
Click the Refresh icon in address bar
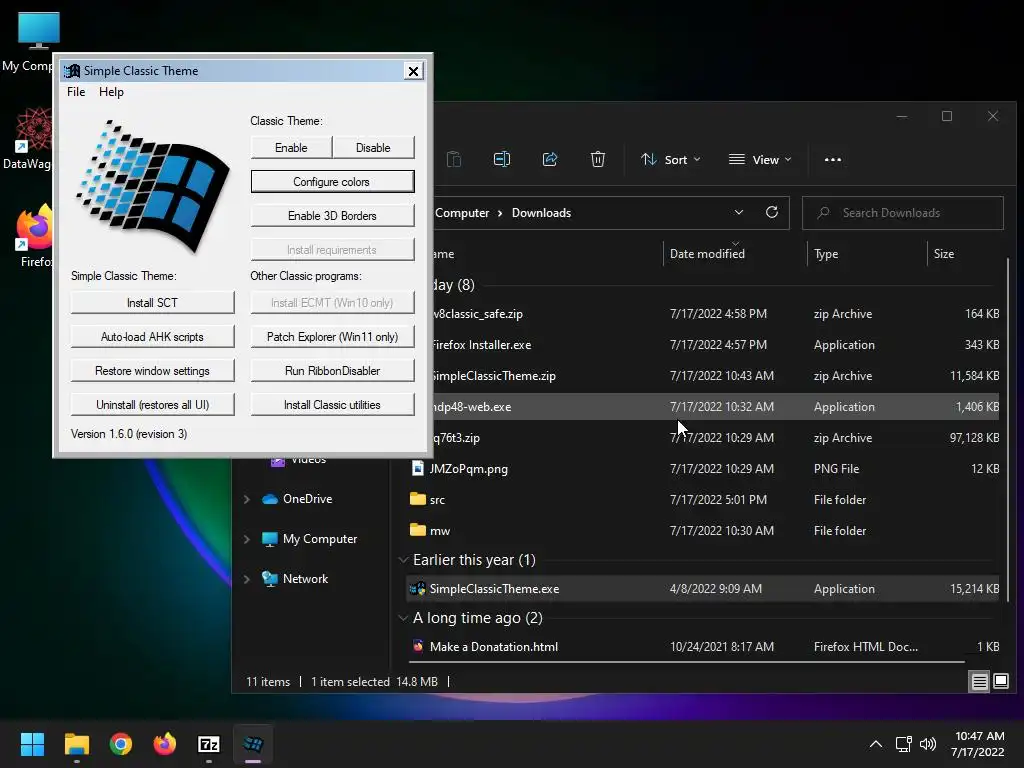click(772, 212)
